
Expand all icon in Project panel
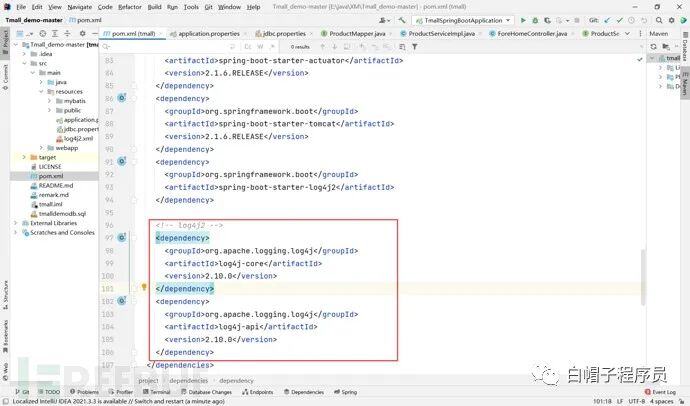(55, 33)
